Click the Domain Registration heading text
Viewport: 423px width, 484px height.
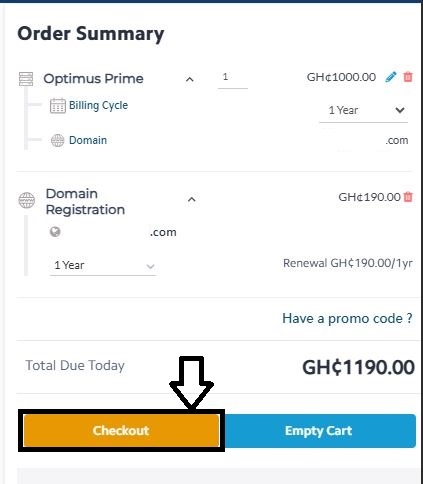85,202
